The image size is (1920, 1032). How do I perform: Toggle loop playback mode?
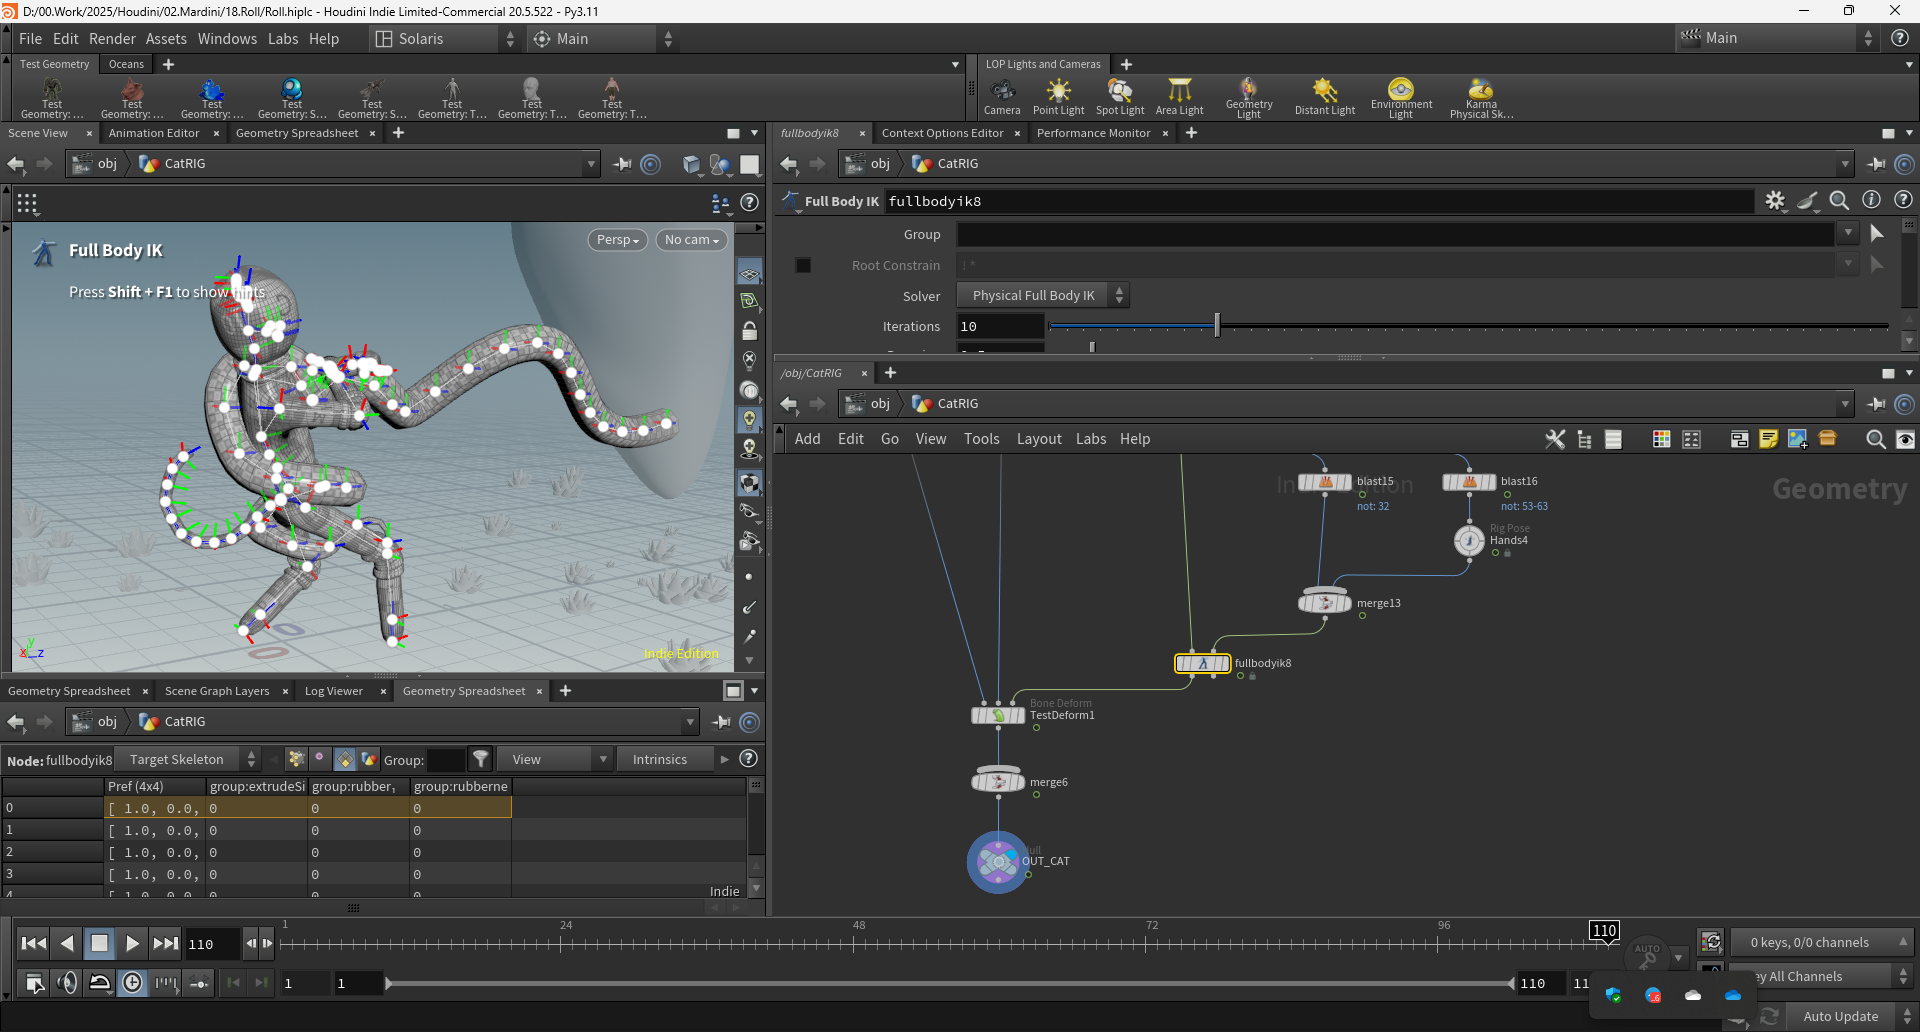point(100,983)
